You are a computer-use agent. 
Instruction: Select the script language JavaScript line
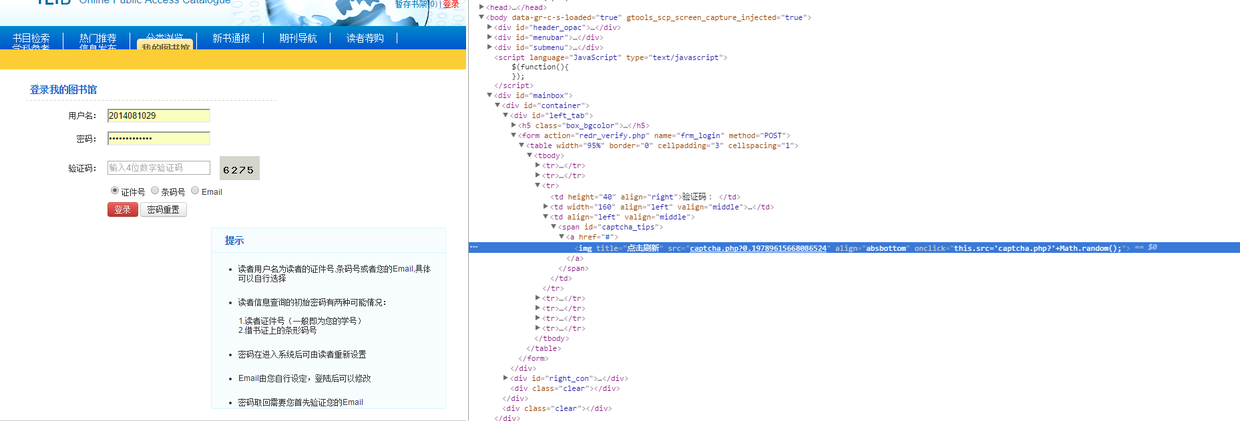point(611,57)
